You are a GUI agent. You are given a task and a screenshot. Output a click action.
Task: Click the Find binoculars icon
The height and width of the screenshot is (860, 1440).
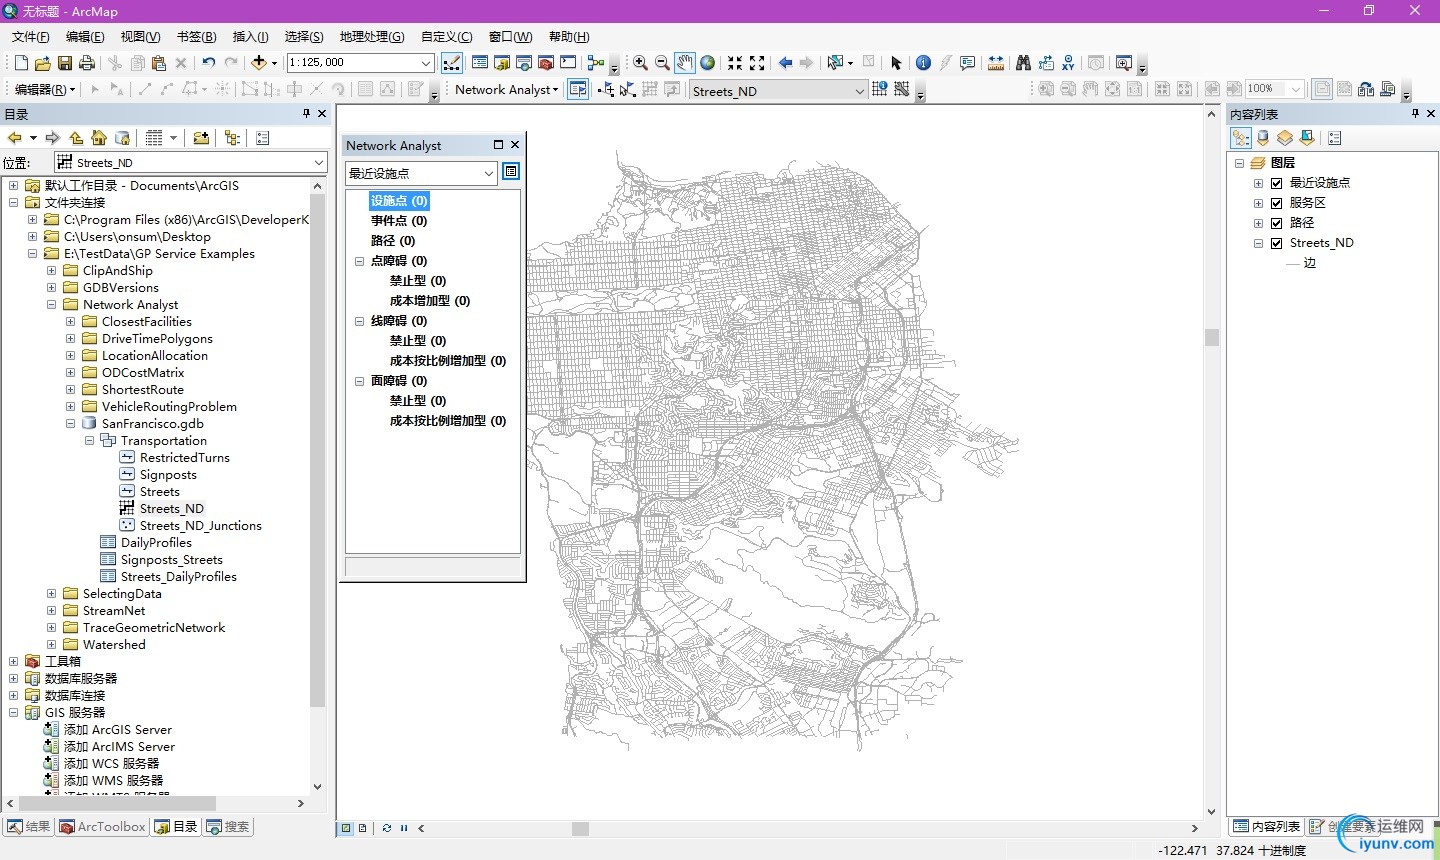pyautogui.click(x=1023, y=63)
